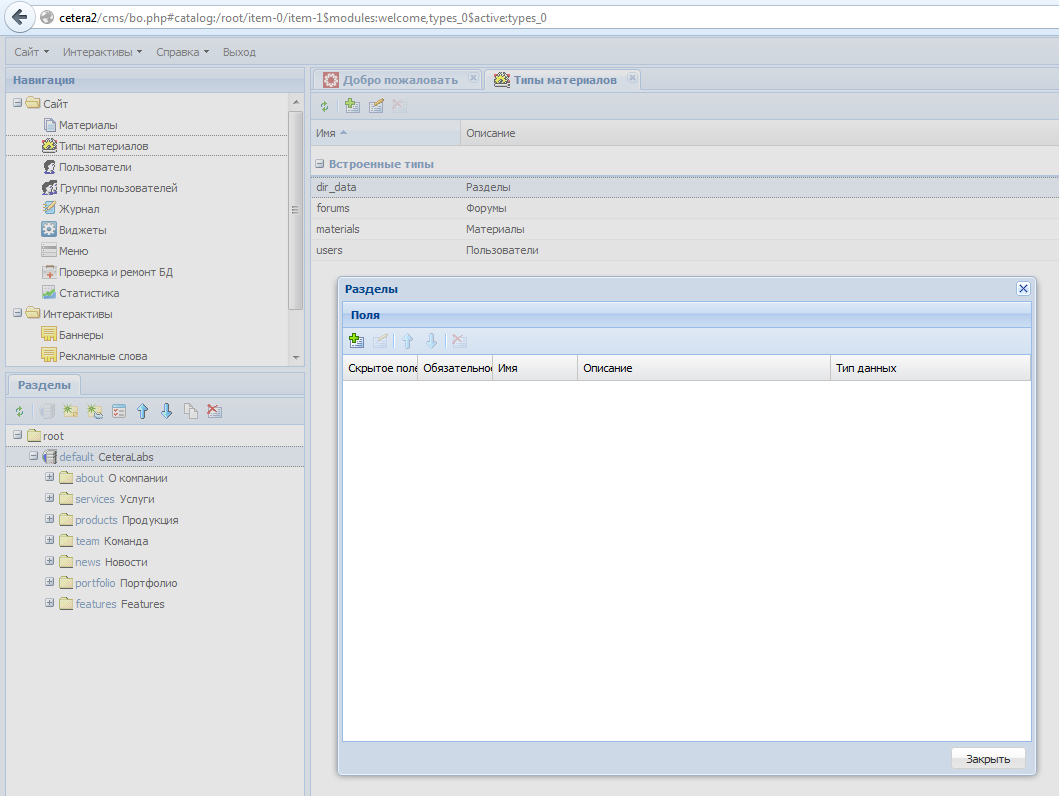Image resolution: width=1059 pixels, height=796 pixels.
Task: Sort by the Тип данных column
Action: pyautogui.click(x=930, y=368)
